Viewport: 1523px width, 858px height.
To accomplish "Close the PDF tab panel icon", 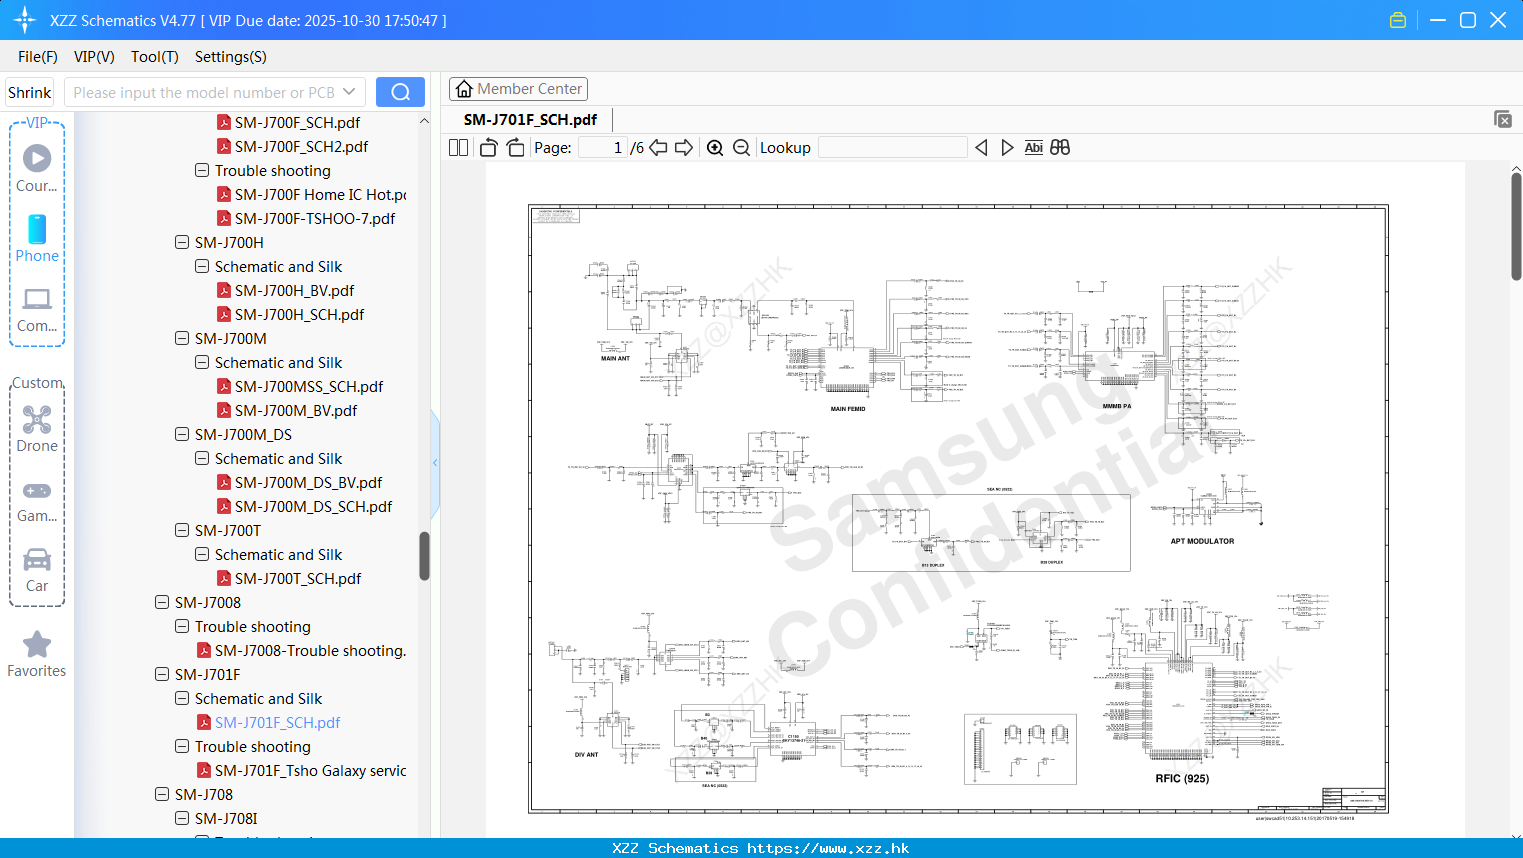I will click(x=1503, y=119).
